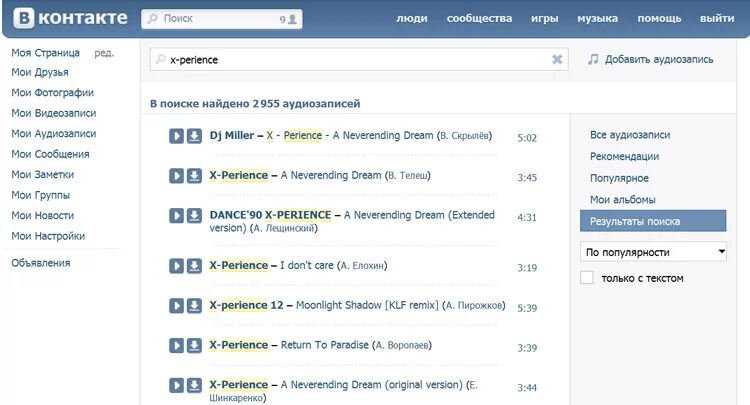Download Moonlight Shadow KLF remix
The image size is (750, 405).
[194, 306]
